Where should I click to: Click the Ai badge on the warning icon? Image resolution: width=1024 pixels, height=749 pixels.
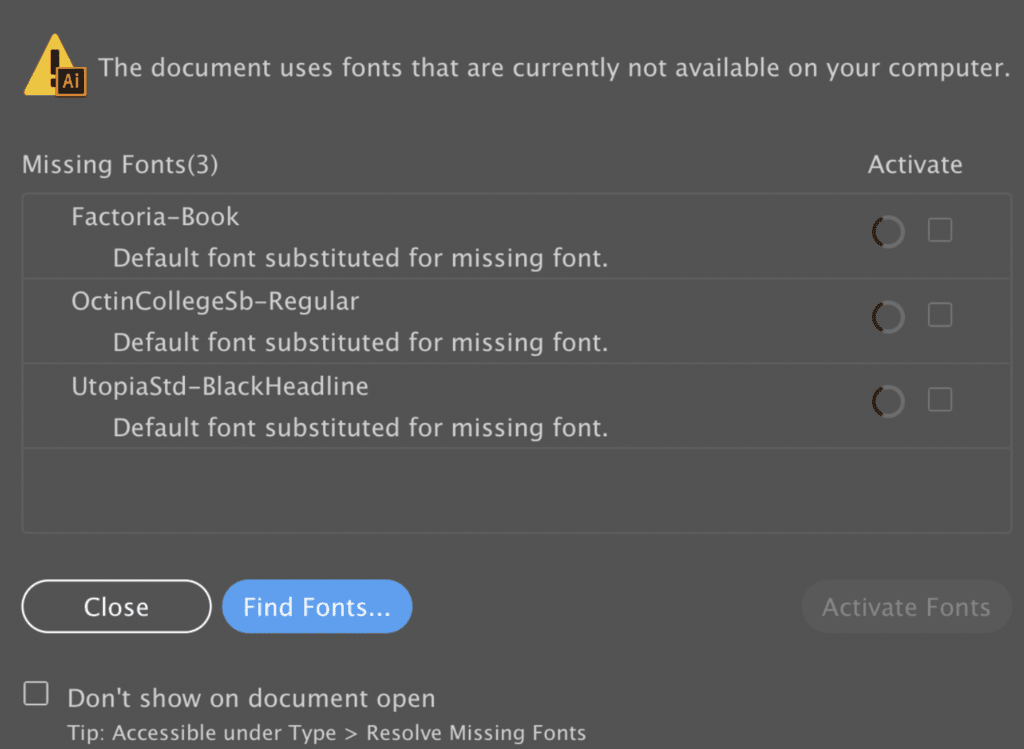pyautogui.click(x=70, y=79)
